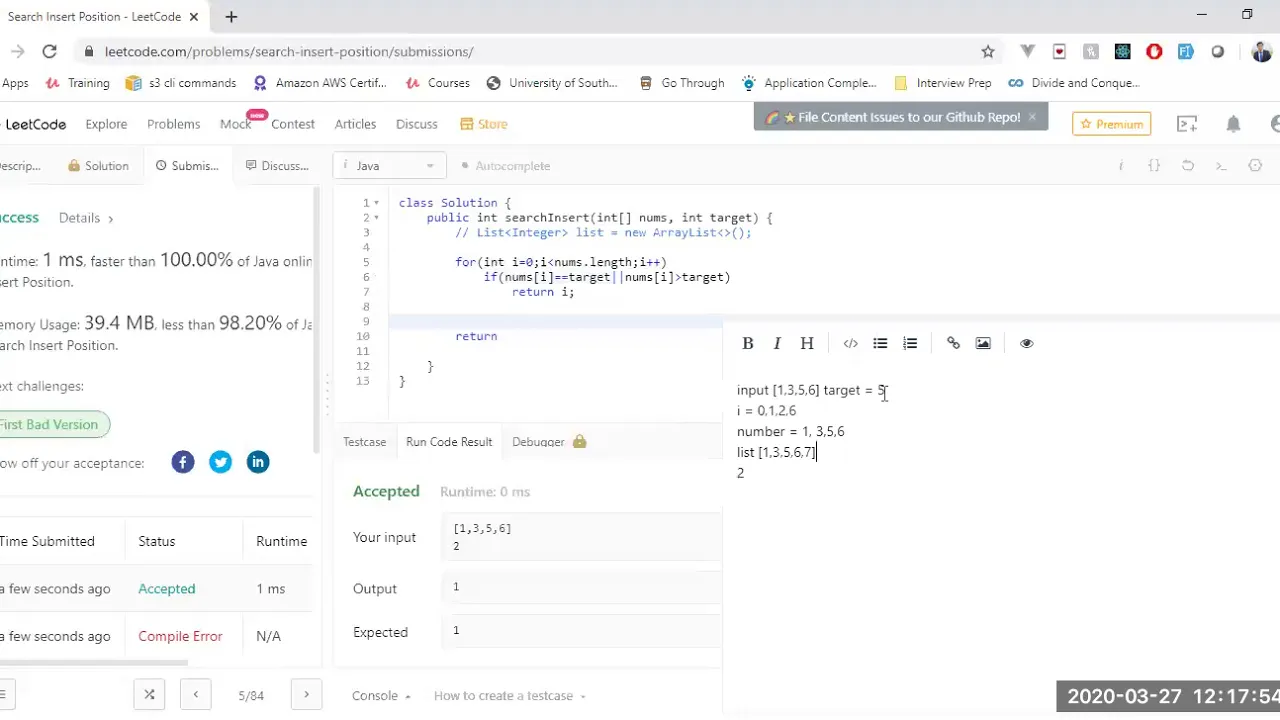Switch to the Discuss tab

(277, 166)
